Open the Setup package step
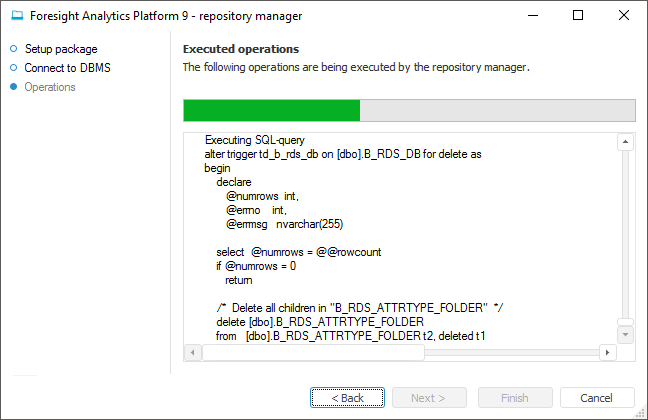The height and width of the screenshot is (420, 648). [61, 48]
